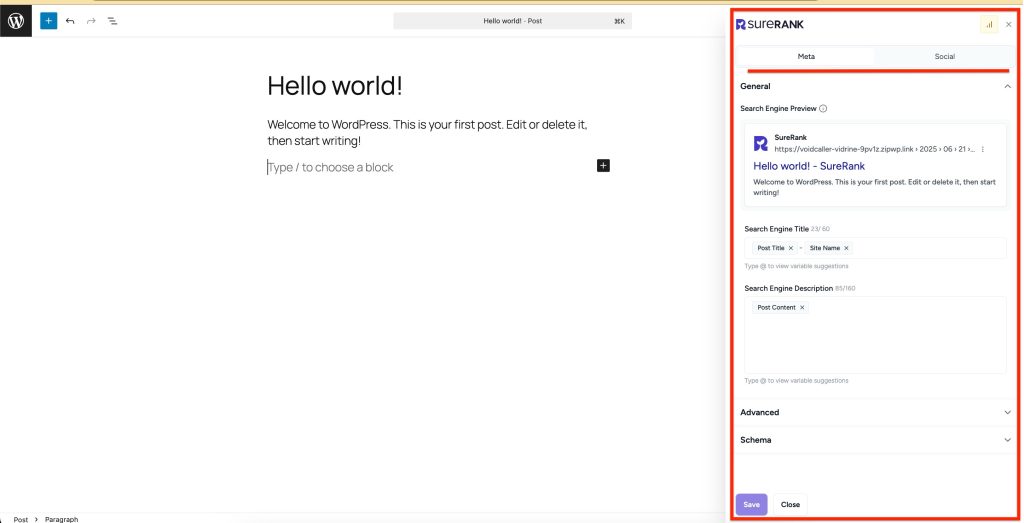Open the WordPress logo menu
The image size is (1024, 523).
(x=16, y=21)
